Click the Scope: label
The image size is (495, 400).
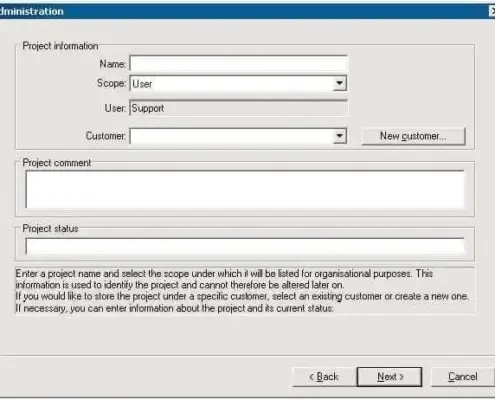(x=112, y=83)
